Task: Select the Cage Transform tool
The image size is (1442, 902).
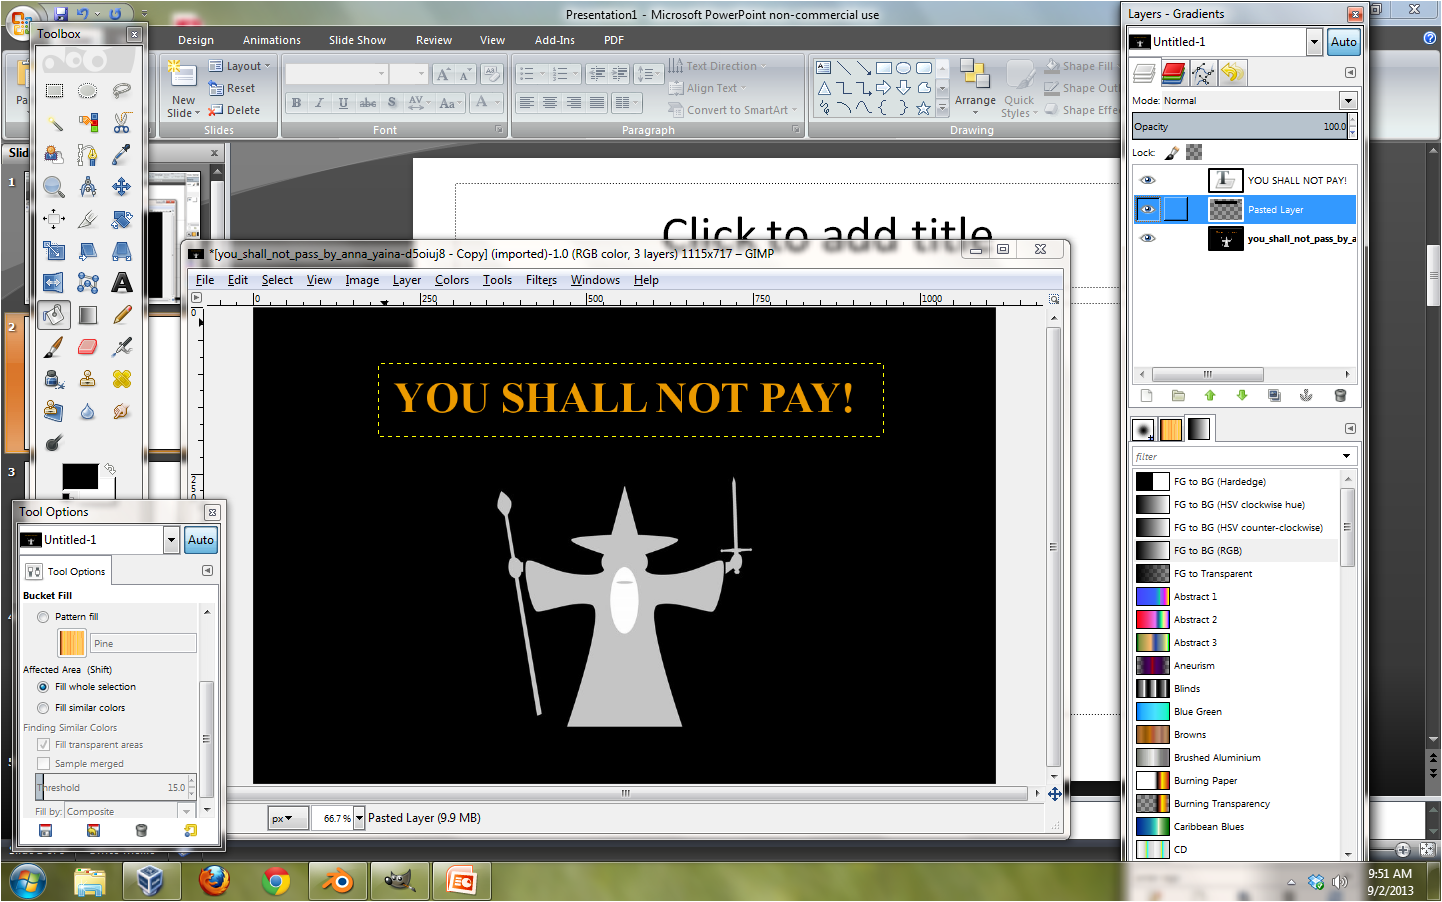Action: (x=88, y=283)
